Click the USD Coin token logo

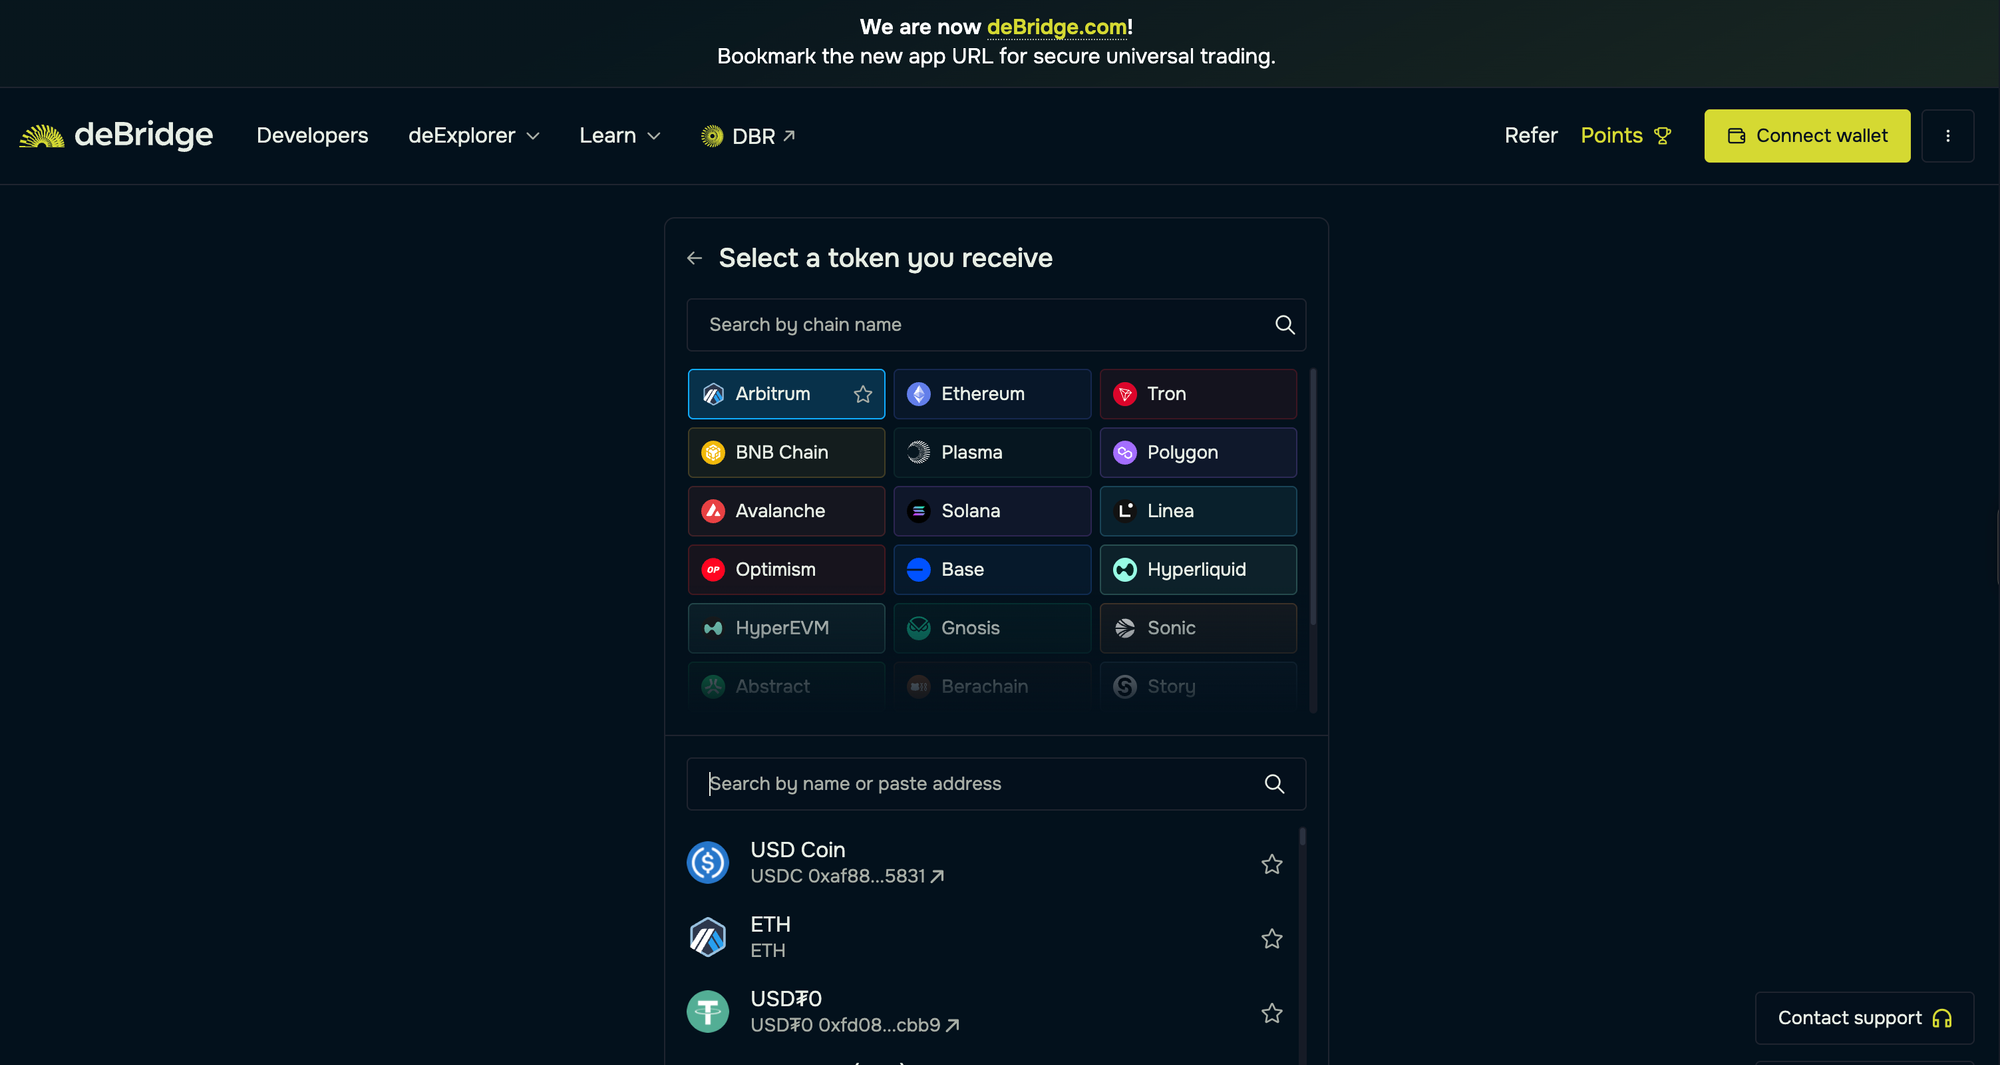coord(708,862)
